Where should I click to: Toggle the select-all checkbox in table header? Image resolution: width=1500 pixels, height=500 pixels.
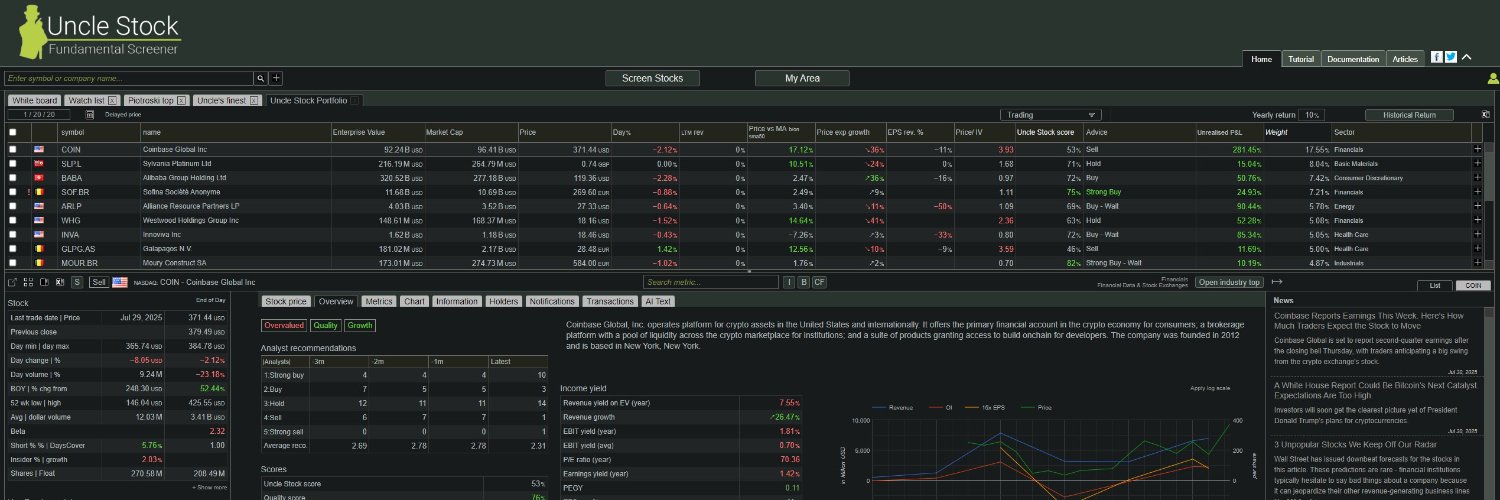[13, 132]
